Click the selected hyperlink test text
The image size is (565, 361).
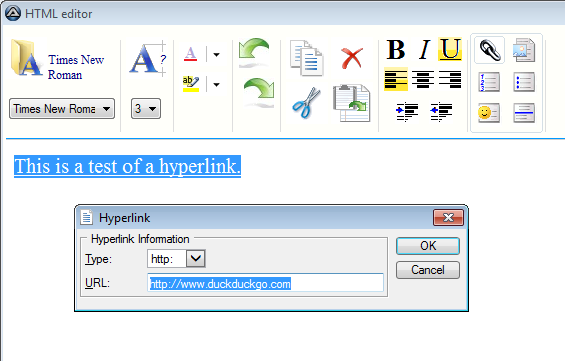pyautogui.click(x=127, y=166)
